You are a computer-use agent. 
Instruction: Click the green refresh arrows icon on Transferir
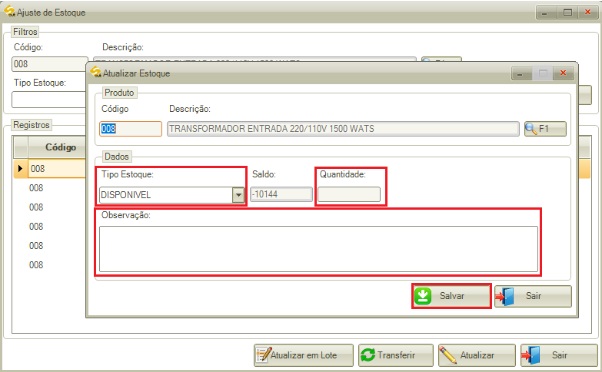point(368,355)
